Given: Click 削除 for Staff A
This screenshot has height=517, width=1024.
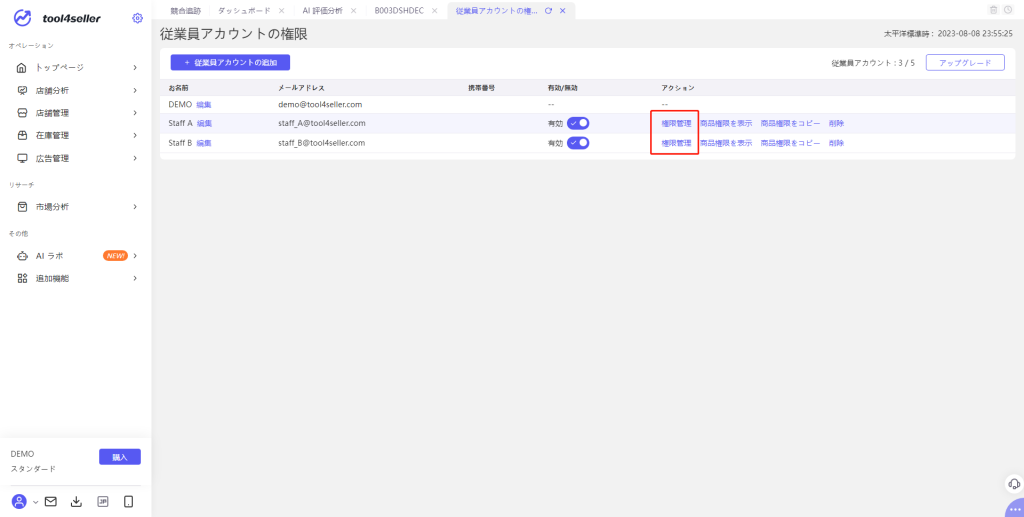Looking at the screenshot, I should point(837,123).
